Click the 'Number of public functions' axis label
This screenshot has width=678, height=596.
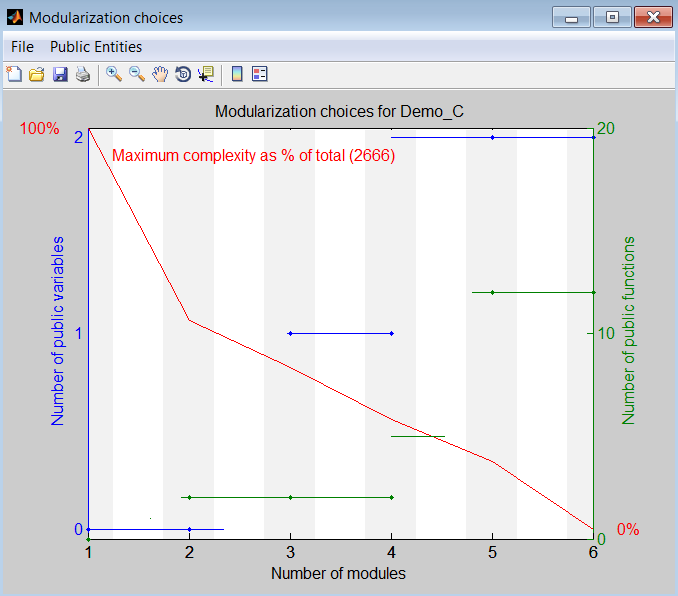628,330
